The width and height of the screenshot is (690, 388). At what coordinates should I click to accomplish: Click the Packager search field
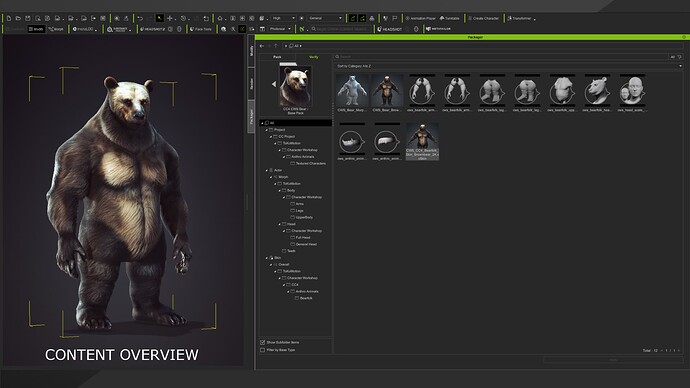tap(501, 57)
